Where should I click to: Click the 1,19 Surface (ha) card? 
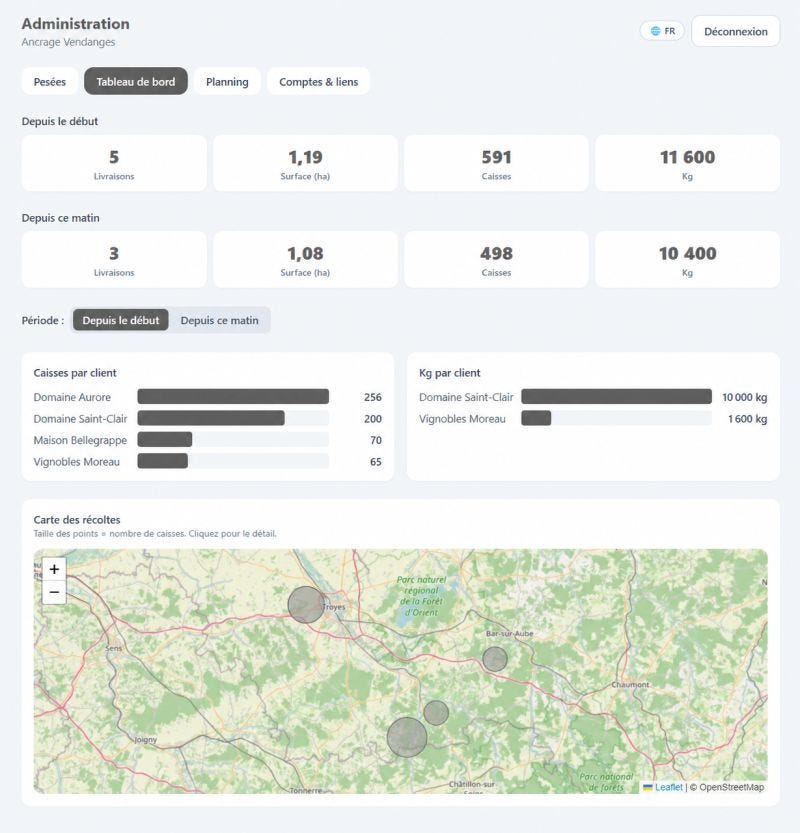point(305,163)
